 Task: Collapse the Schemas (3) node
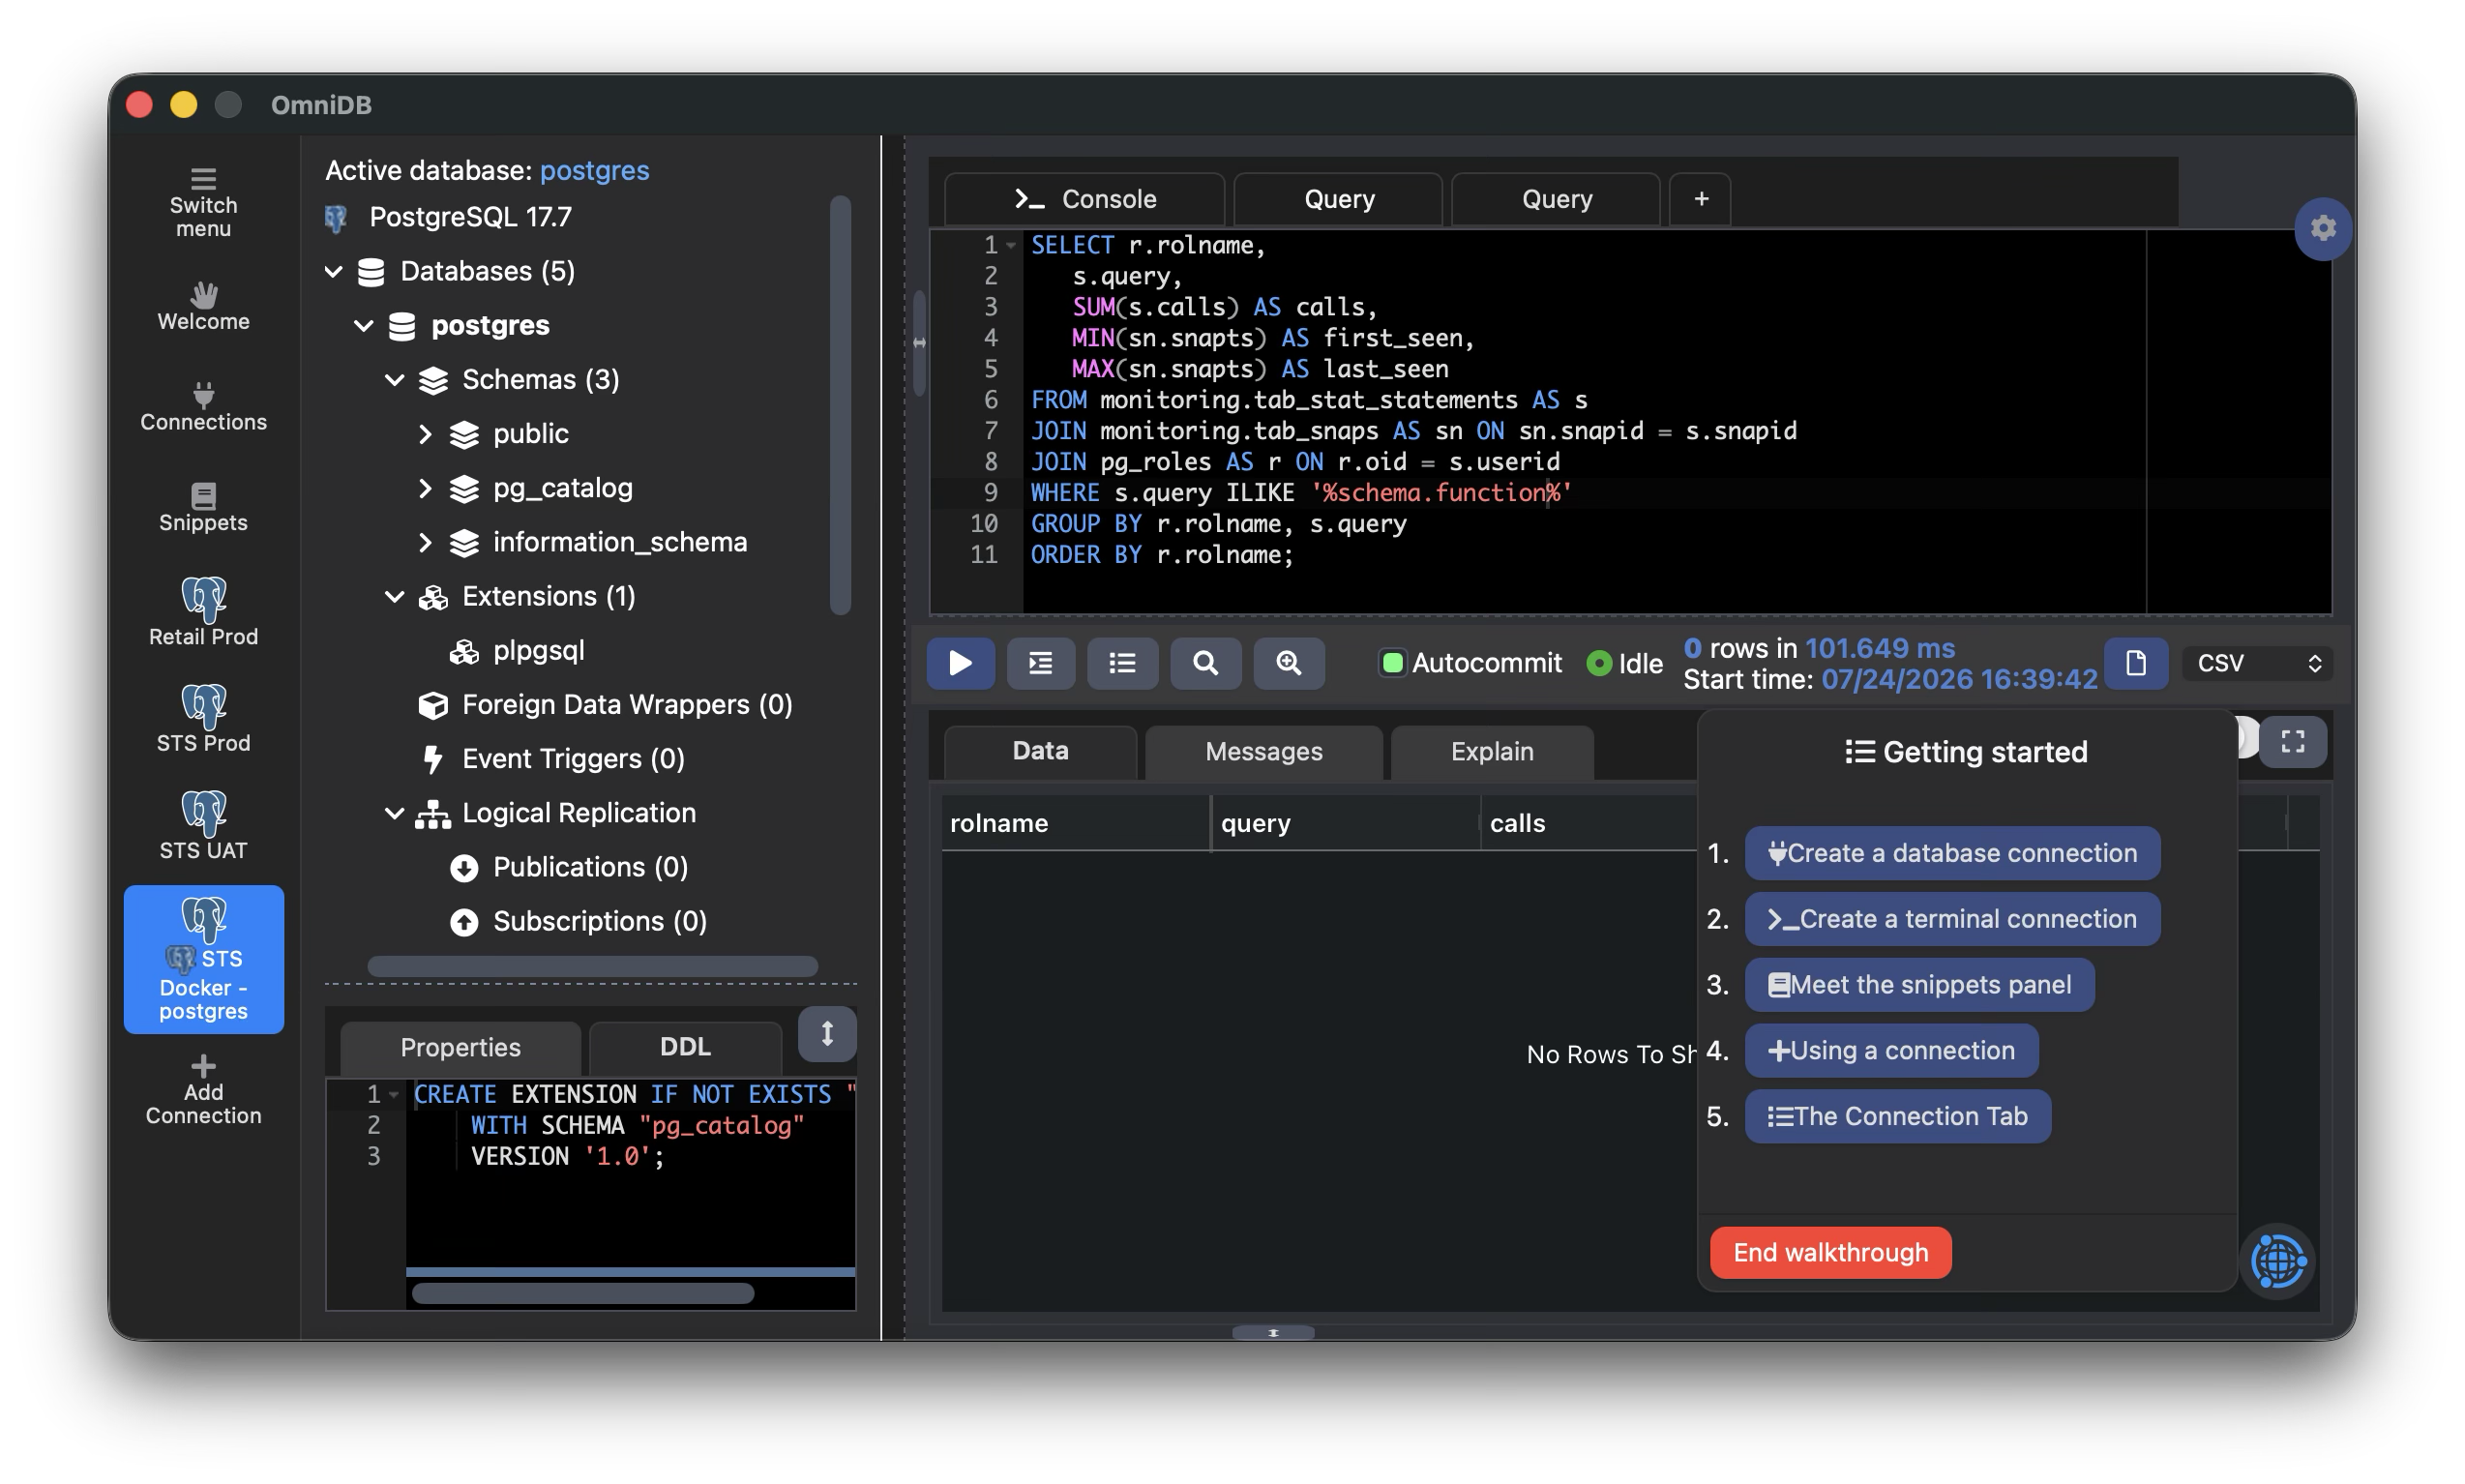point(395,379)
